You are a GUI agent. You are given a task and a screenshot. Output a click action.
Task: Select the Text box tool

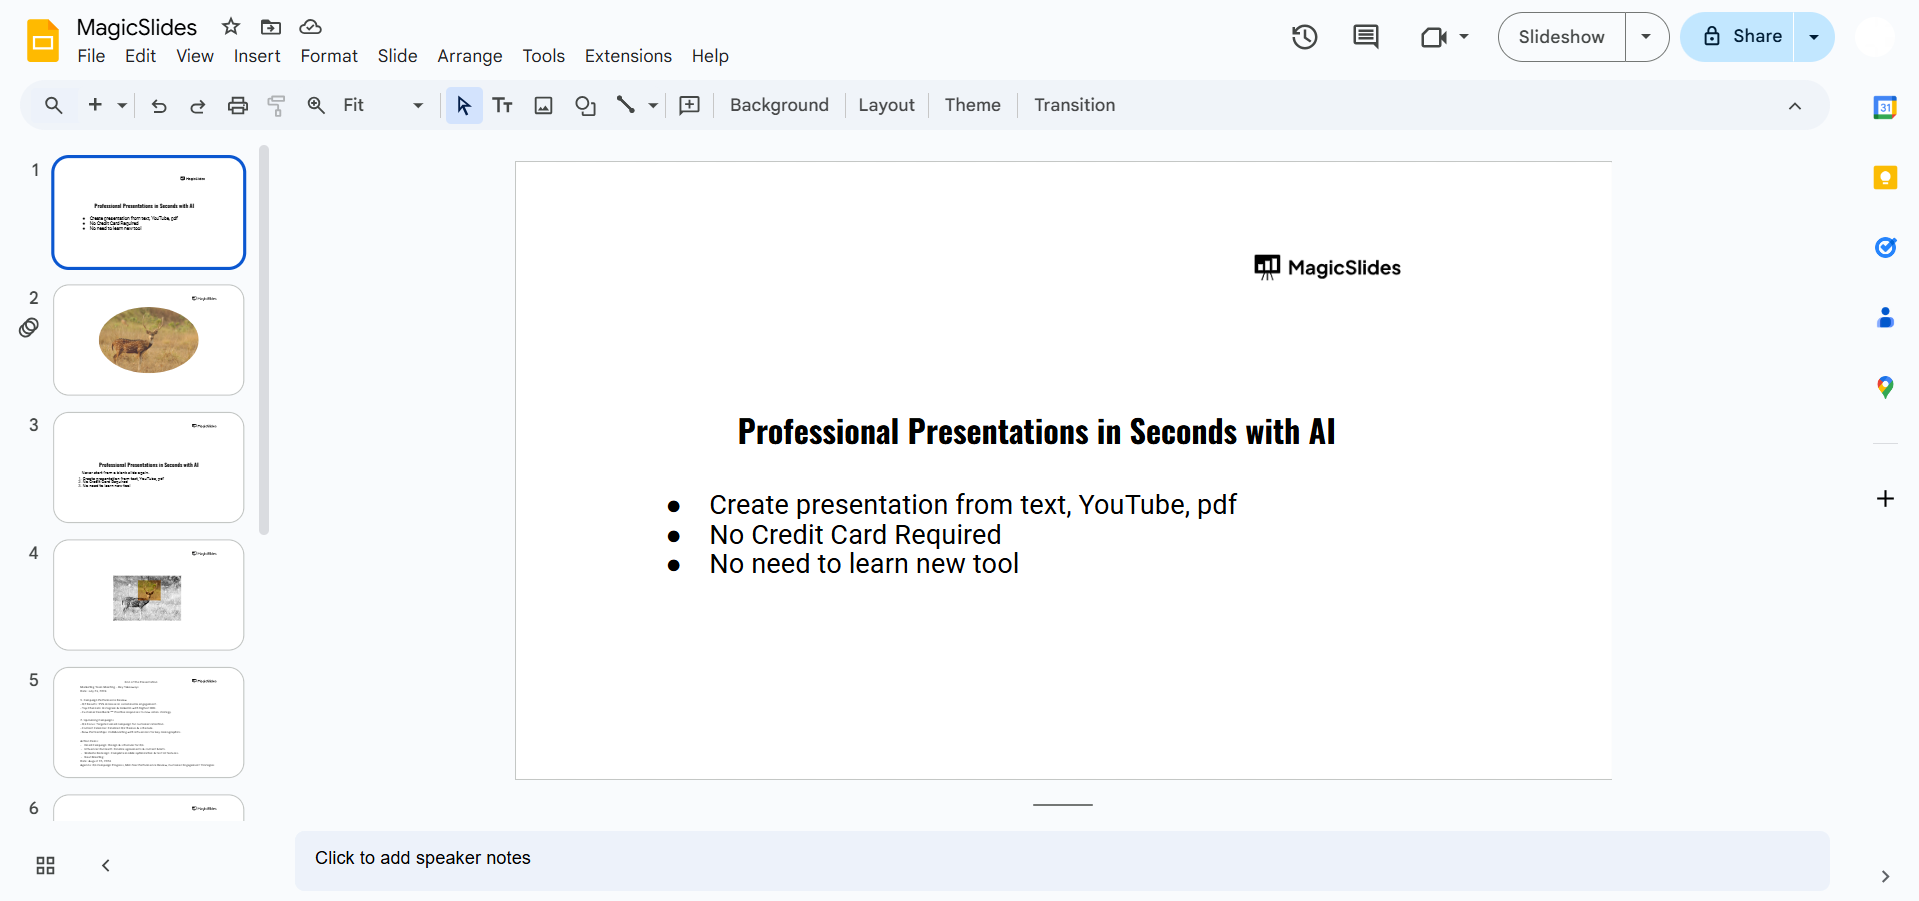click(502, 105)
